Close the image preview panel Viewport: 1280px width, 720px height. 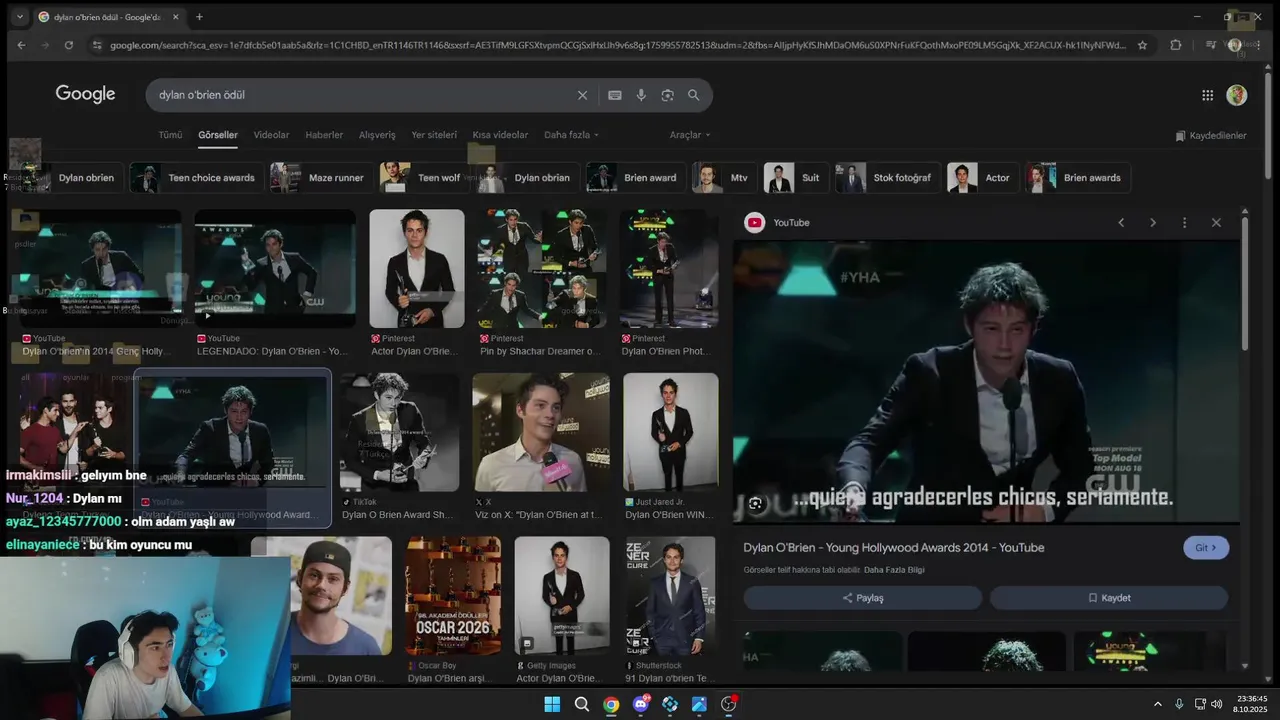[1216, 223]
